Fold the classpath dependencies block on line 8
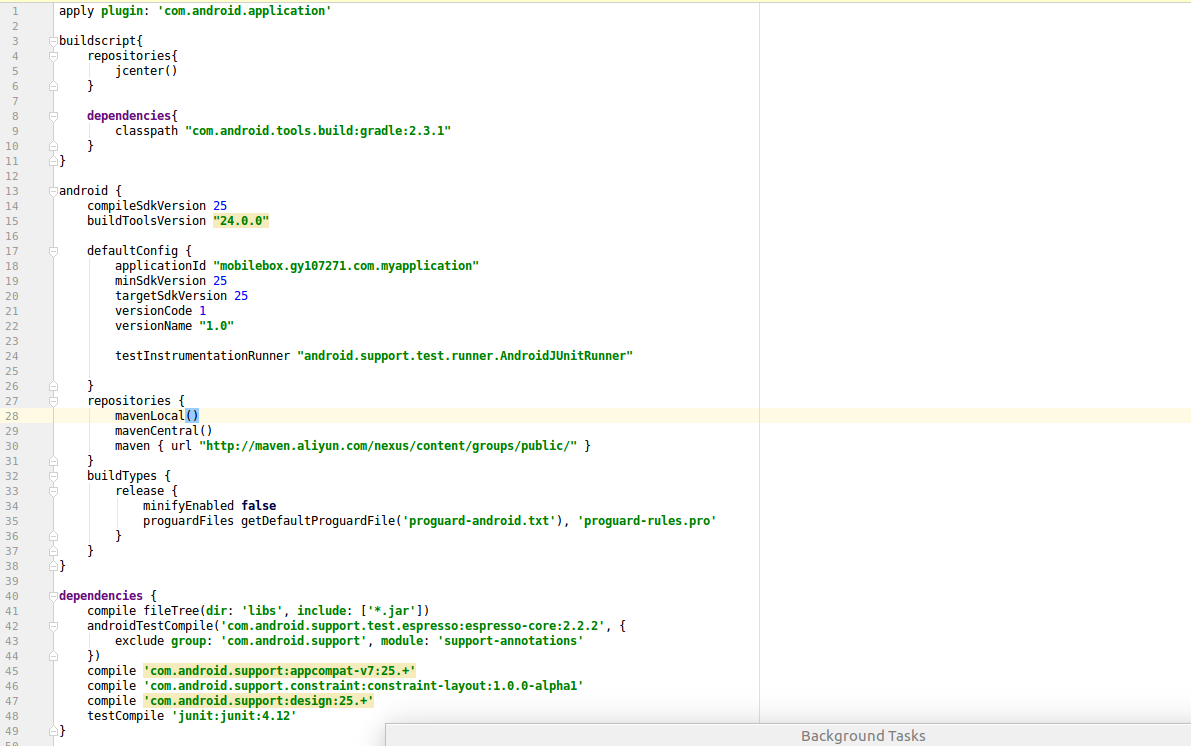Viewport: 1191px width, 746px height. pos(53,116)
